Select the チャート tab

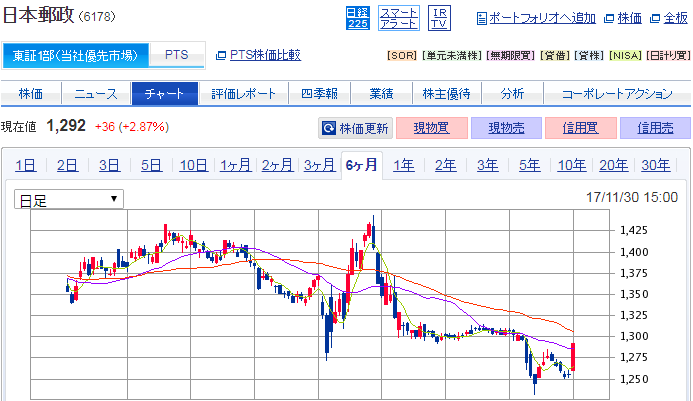[x=164, y=94]
